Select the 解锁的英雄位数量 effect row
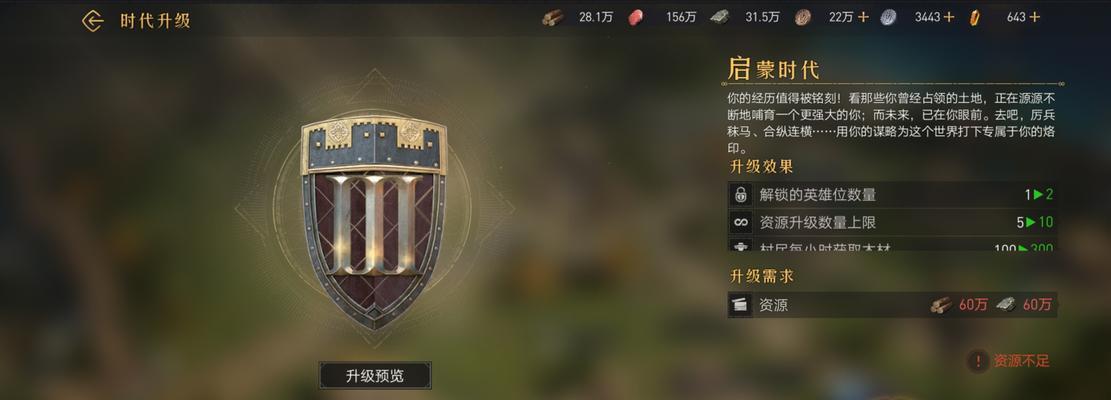1111x400 pixels. point(893,195)
